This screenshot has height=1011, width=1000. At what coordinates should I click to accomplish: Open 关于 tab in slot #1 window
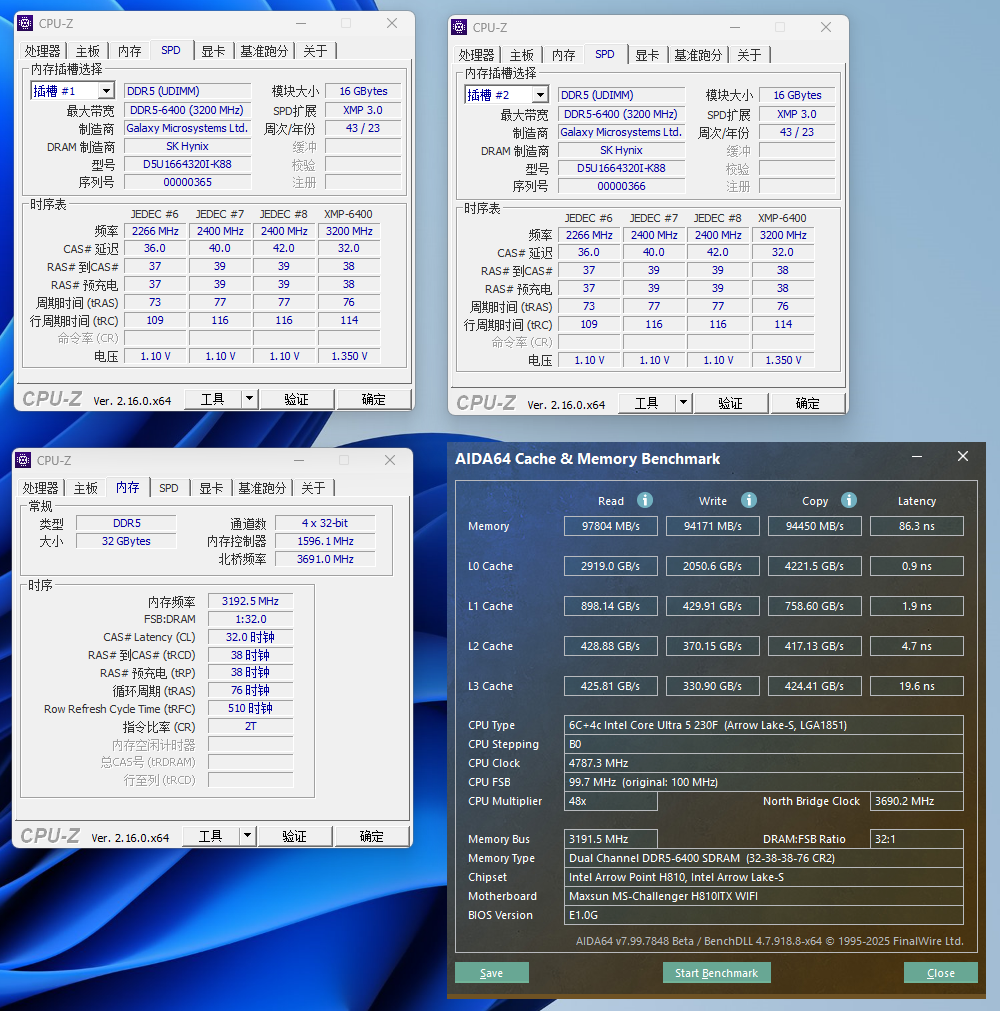(315, 51)
